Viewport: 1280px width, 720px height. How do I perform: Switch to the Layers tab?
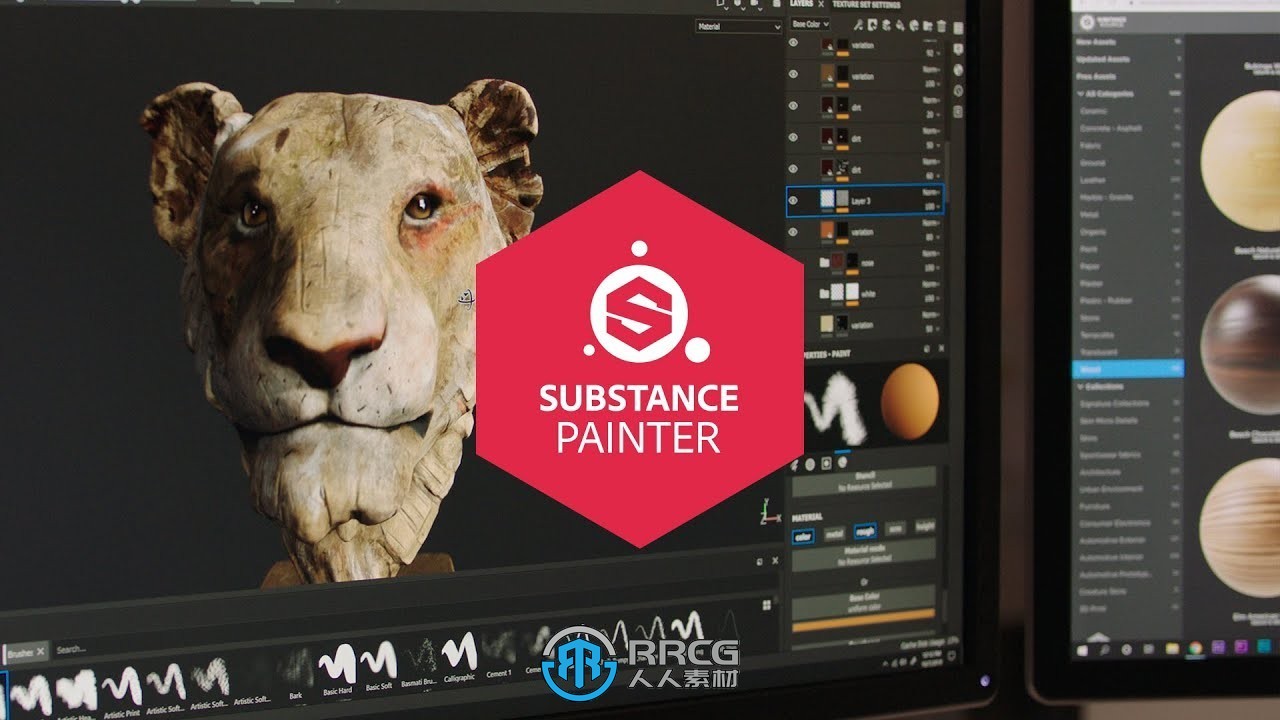(x=801, y=4)
